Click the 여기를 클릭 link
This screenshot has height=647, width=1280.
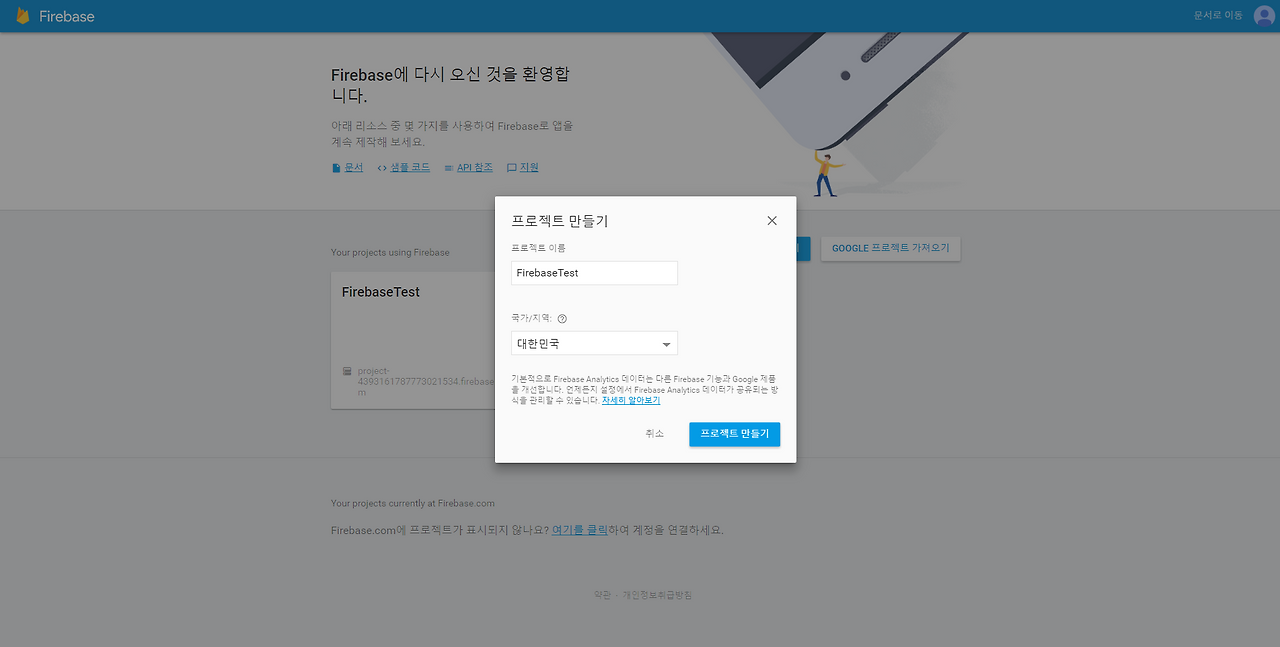tap(580, 530)
